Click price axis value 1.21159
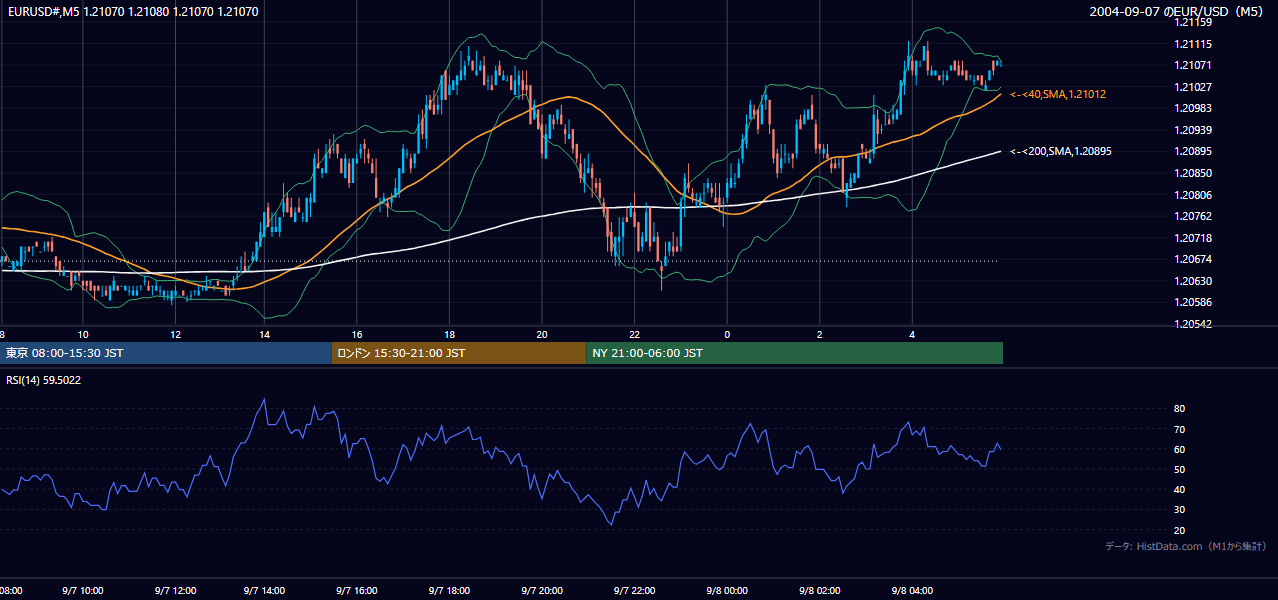 [x=1194, y=22]
